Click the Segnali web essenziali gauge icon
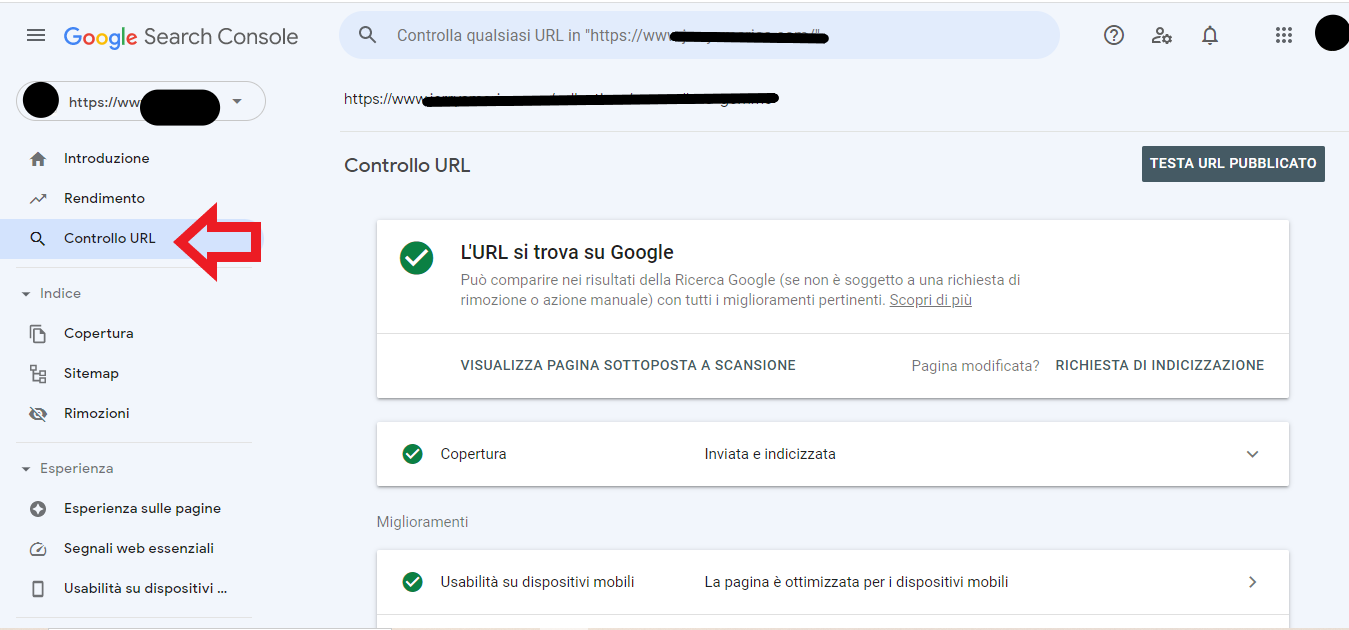 pyautogui.click(x=38, y=549)
